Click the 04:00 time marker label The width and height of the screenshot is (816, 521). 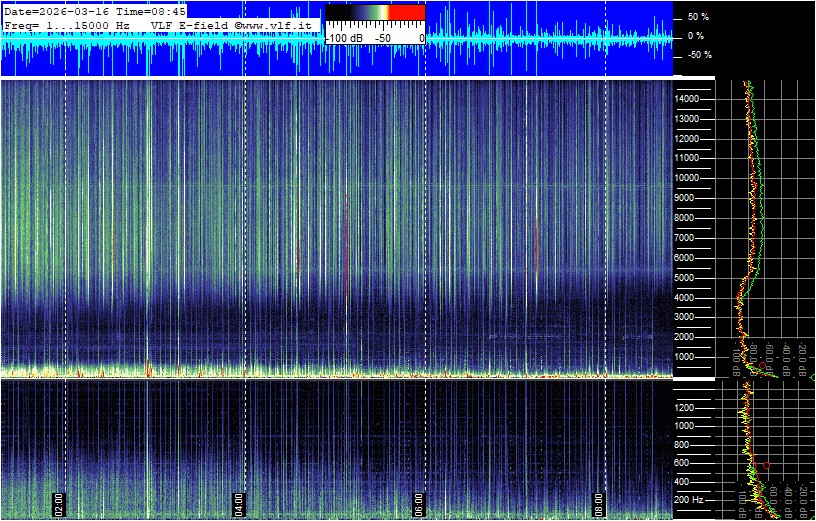(x=238, y=501)
